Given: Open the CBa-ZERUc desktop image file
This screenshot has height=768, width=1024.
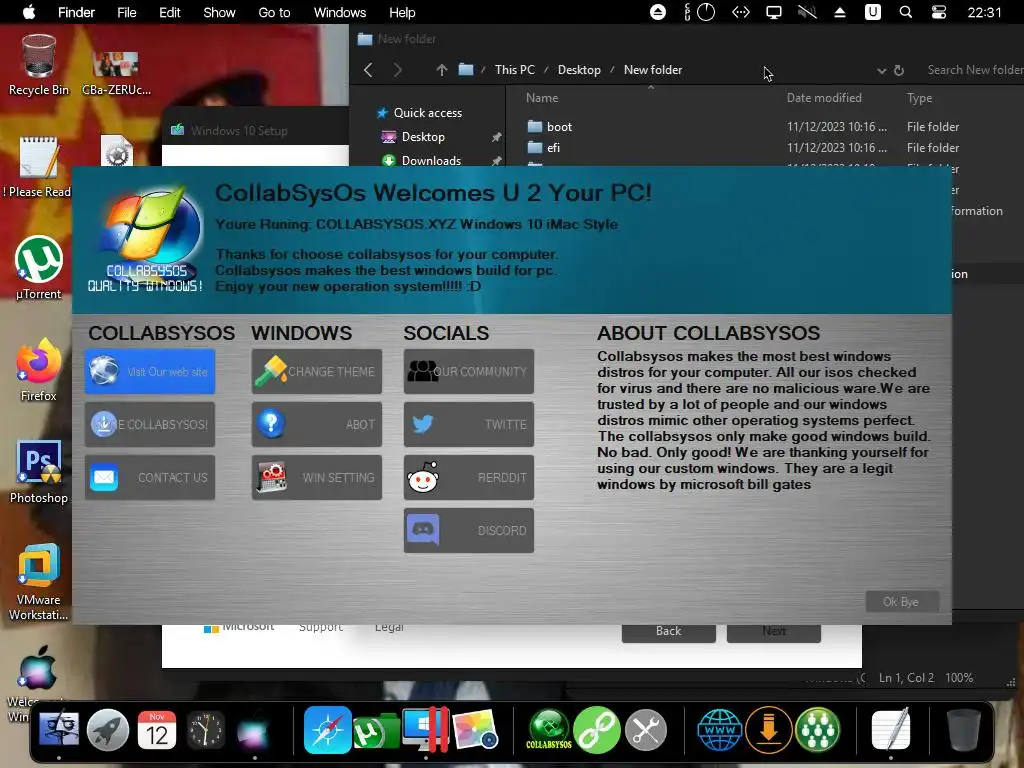Looking at the screenshot, I should point(116,72).
